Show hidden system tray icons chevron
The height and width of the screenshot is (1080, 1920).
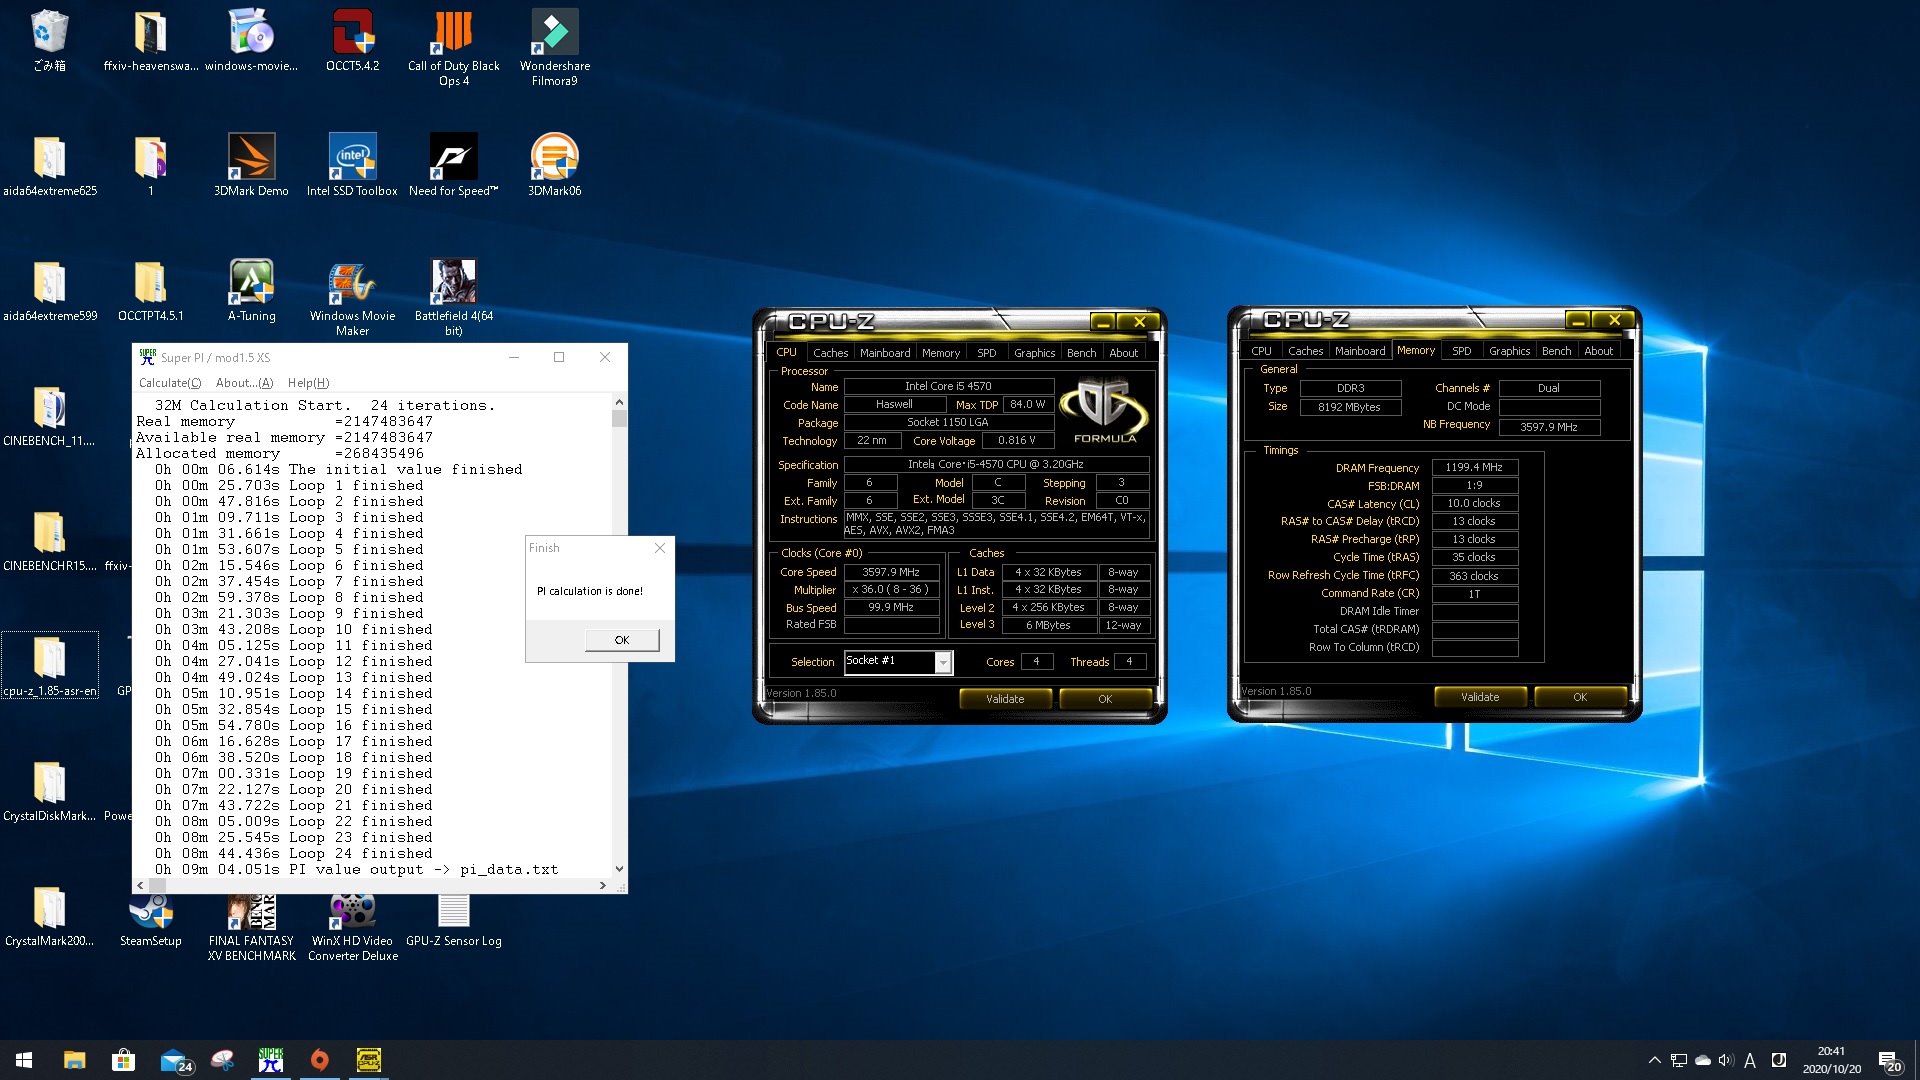[x=1654, y=1060]
